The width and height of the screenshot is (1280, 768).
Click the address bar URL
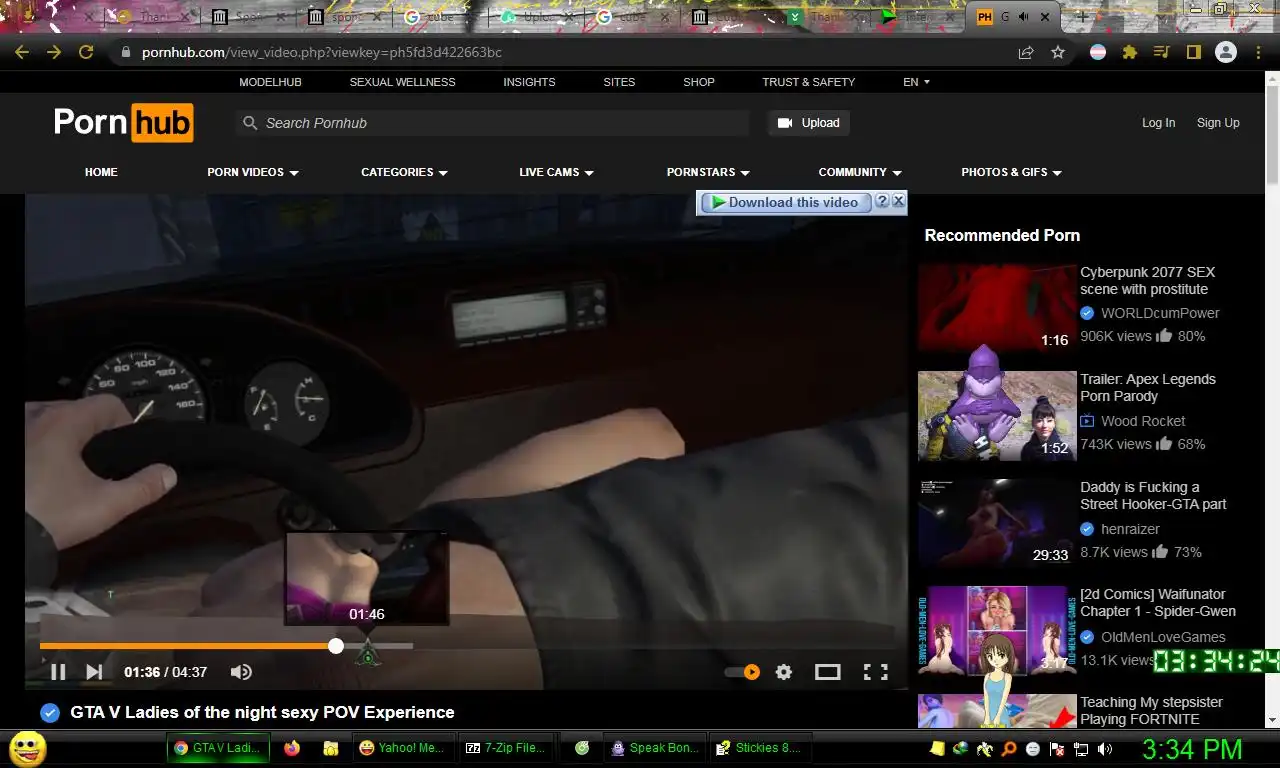[x=322, y=52]
